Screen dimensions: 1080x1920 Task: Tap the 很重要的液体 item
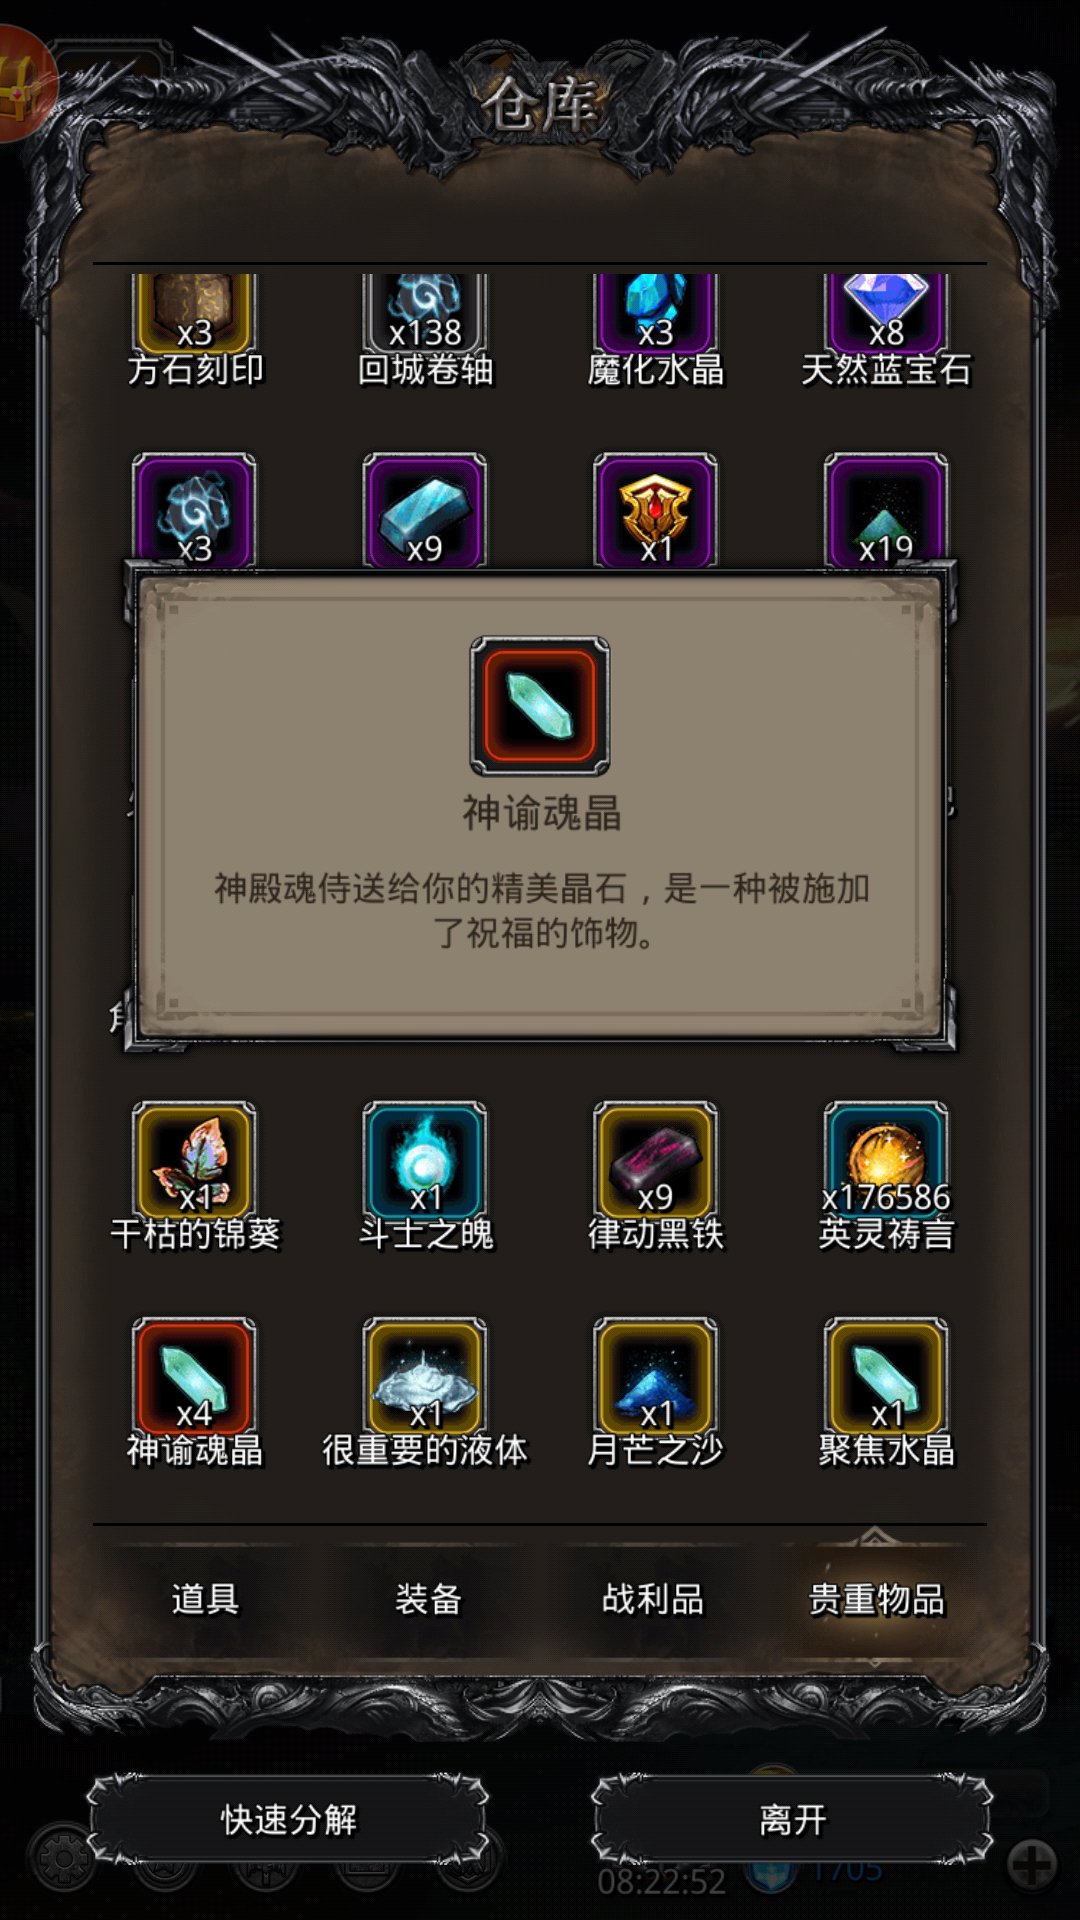click(x=425, y=1376)
